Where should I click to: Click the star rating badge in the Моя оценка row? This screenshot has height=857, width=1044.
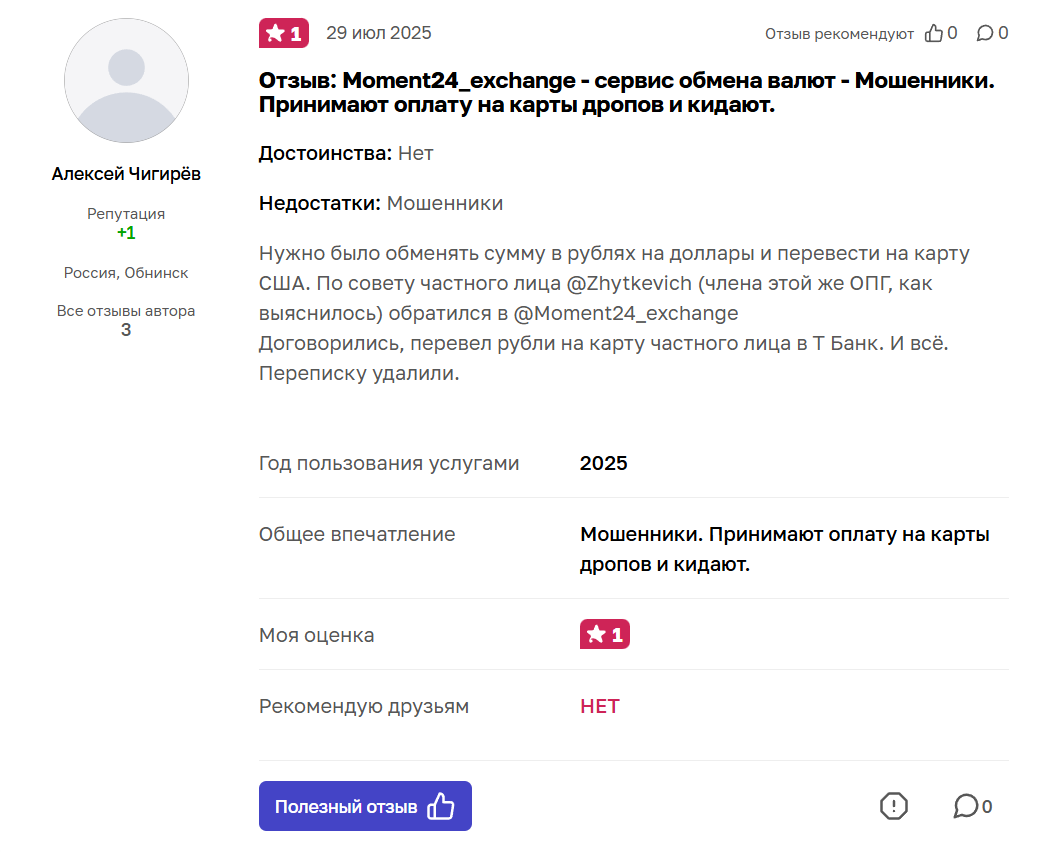[x=604, y=634]
